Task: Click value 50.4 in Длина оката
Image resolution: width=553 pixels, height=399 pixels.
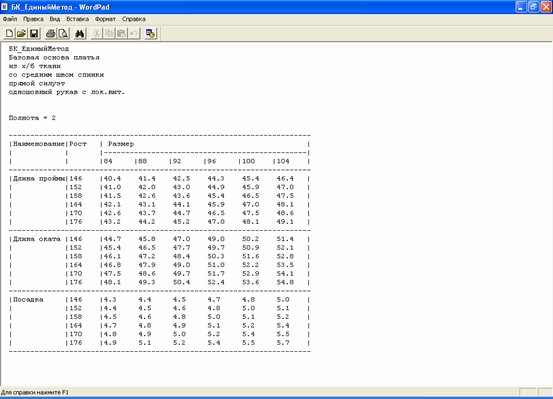Action: pyautogui.click(x=181, y=282)
